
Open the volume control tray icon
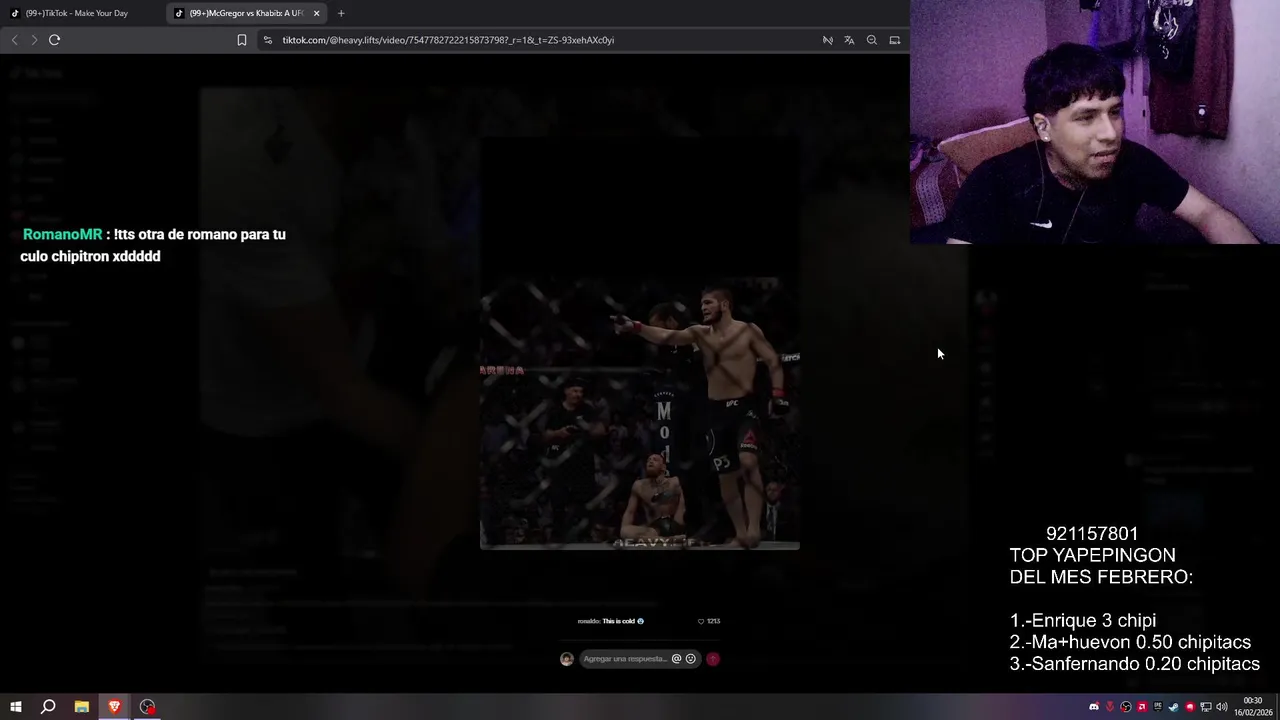(x=1221, y=707)
